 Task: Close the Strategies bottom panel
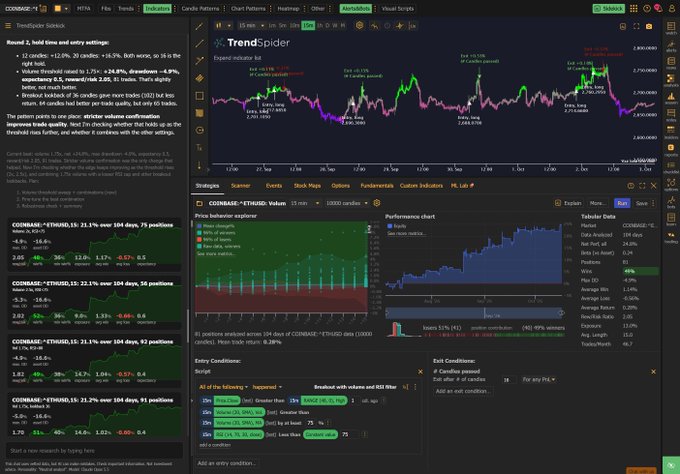(x=653, y=186)
